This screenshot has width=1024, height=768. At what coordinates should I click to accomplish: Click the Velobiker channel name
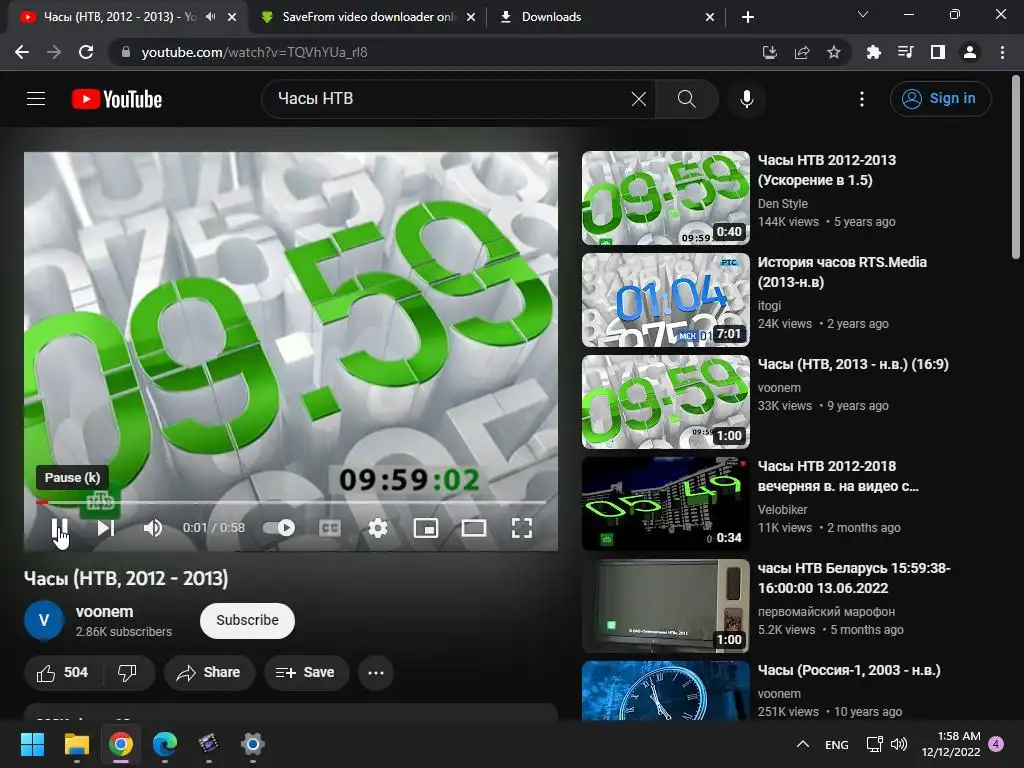click(782, 509)
